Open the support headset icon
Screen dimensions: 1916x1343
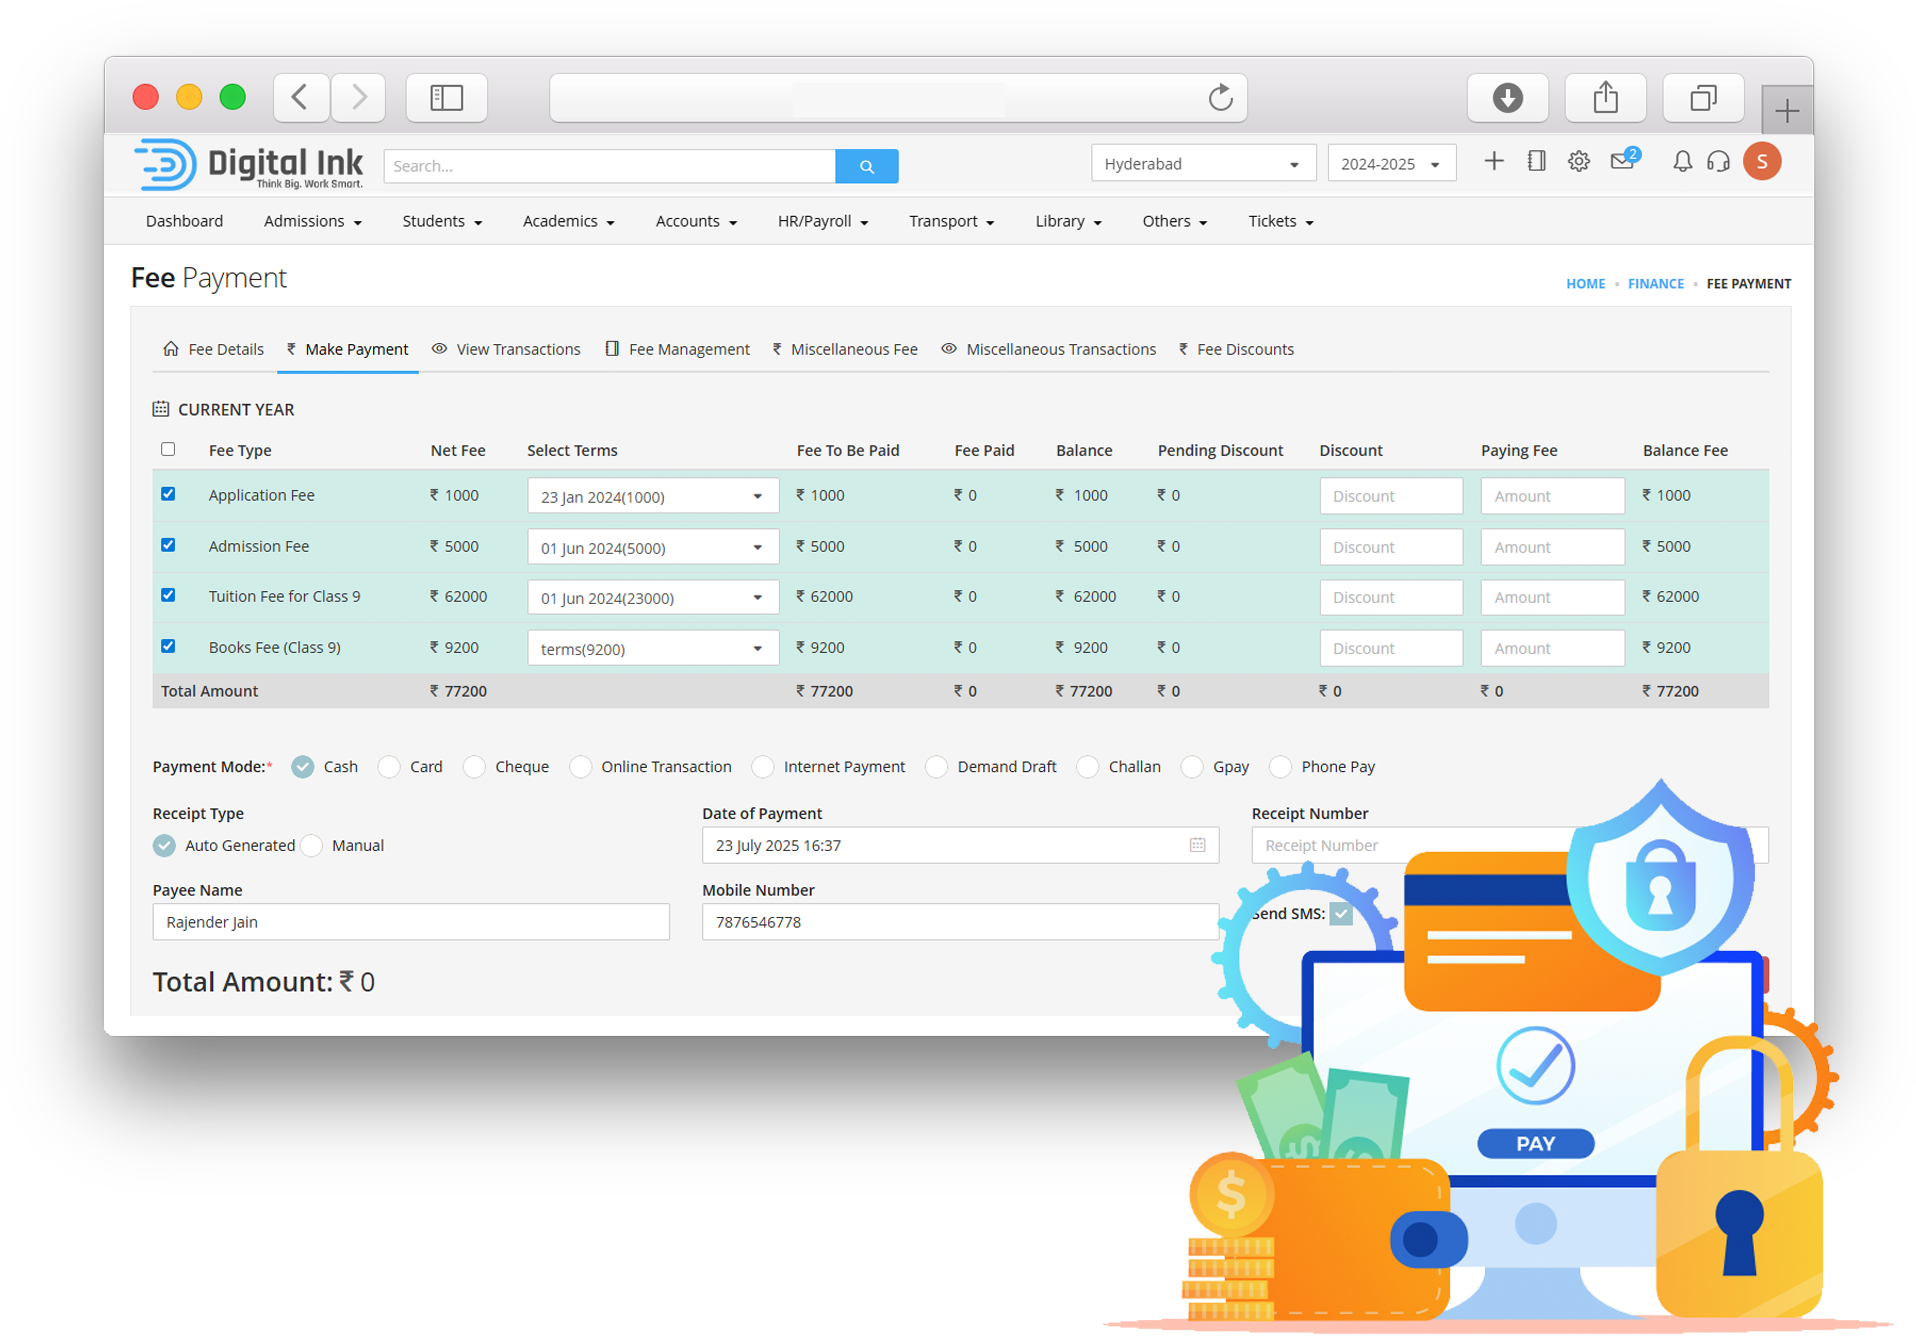tap(1718, 162)
